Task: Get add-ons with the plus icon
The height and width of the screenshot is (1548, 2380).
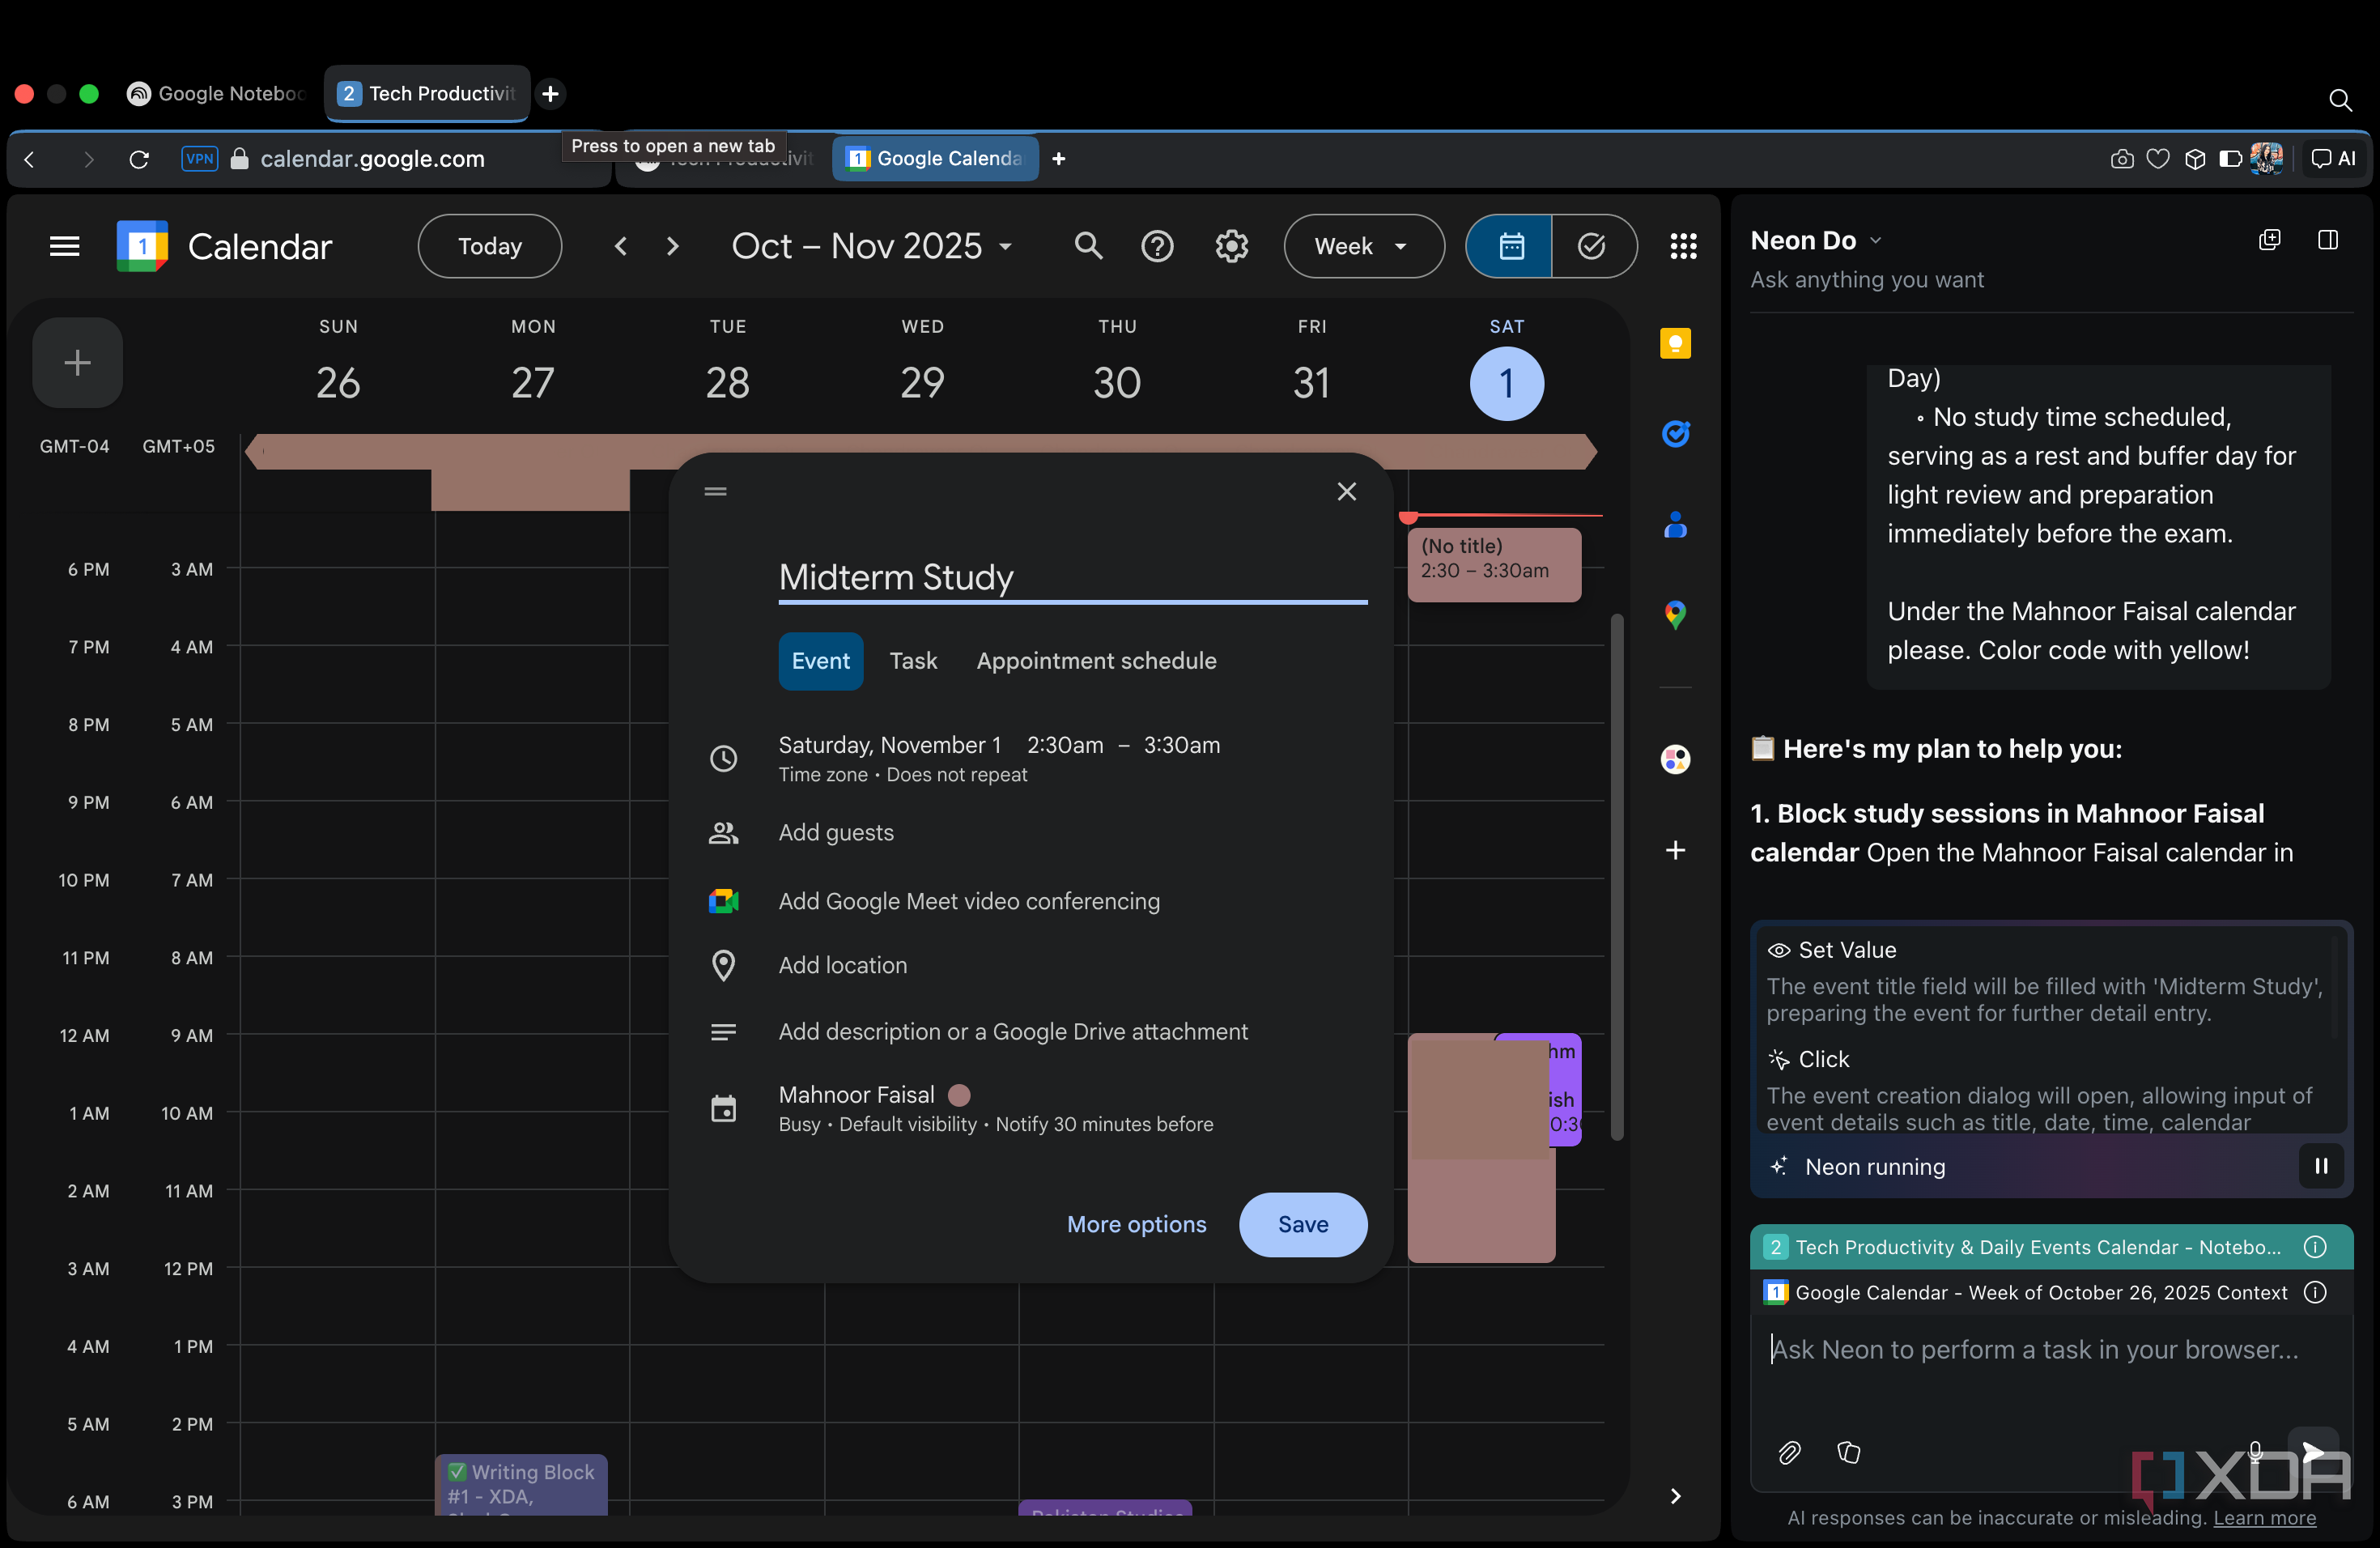Action: (x=1675, y=850)
